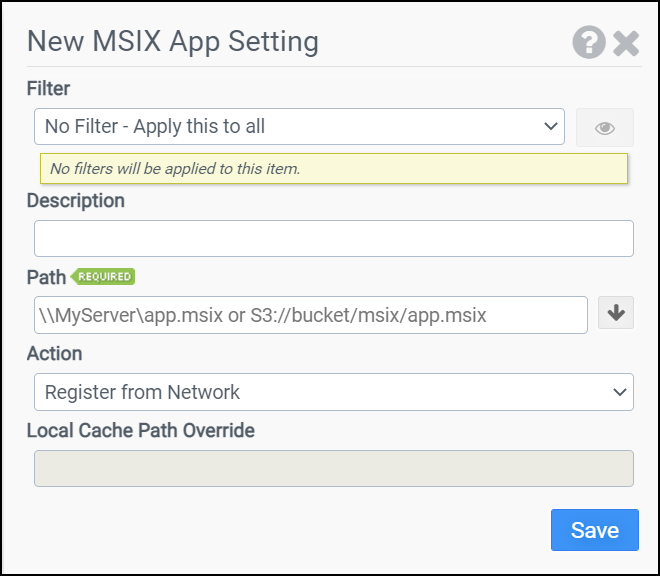Focus the Path input field
The image size is (660, 576).
click(x=310, y=315)
